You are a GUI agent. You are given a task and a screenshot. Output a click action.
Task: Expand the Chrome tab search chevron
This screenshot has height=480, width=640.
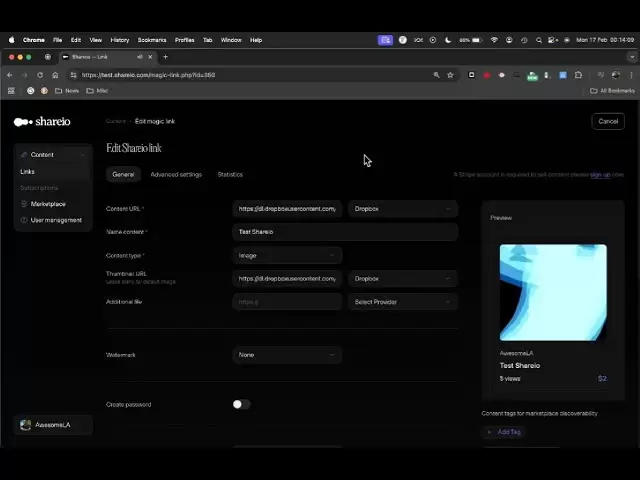click(x=632, y=57)
